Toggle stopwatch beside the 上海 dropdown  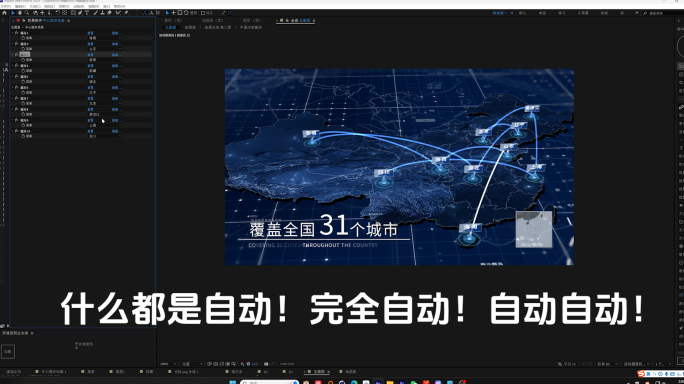[x=23, y=125]
